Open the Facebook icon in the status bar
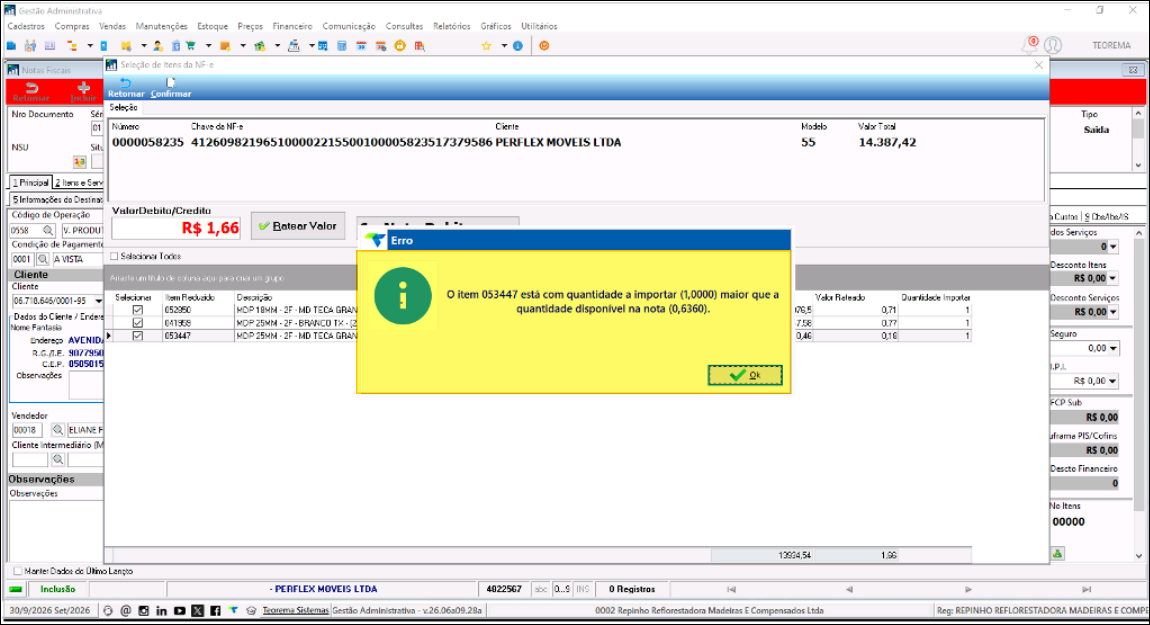Image resolution: width=1150 pixels, height=625 pixels. tap(216, 610)
